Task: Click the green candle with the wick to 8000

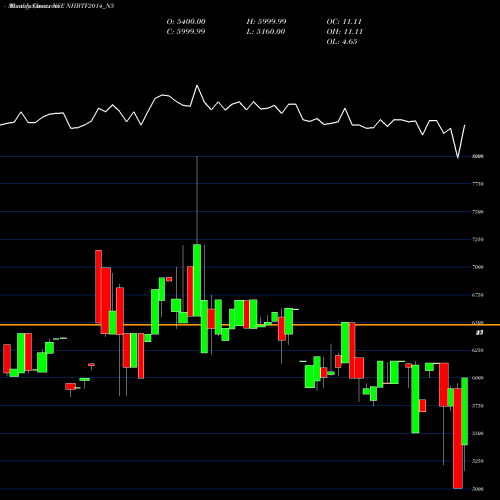Action: click(197, 280)
